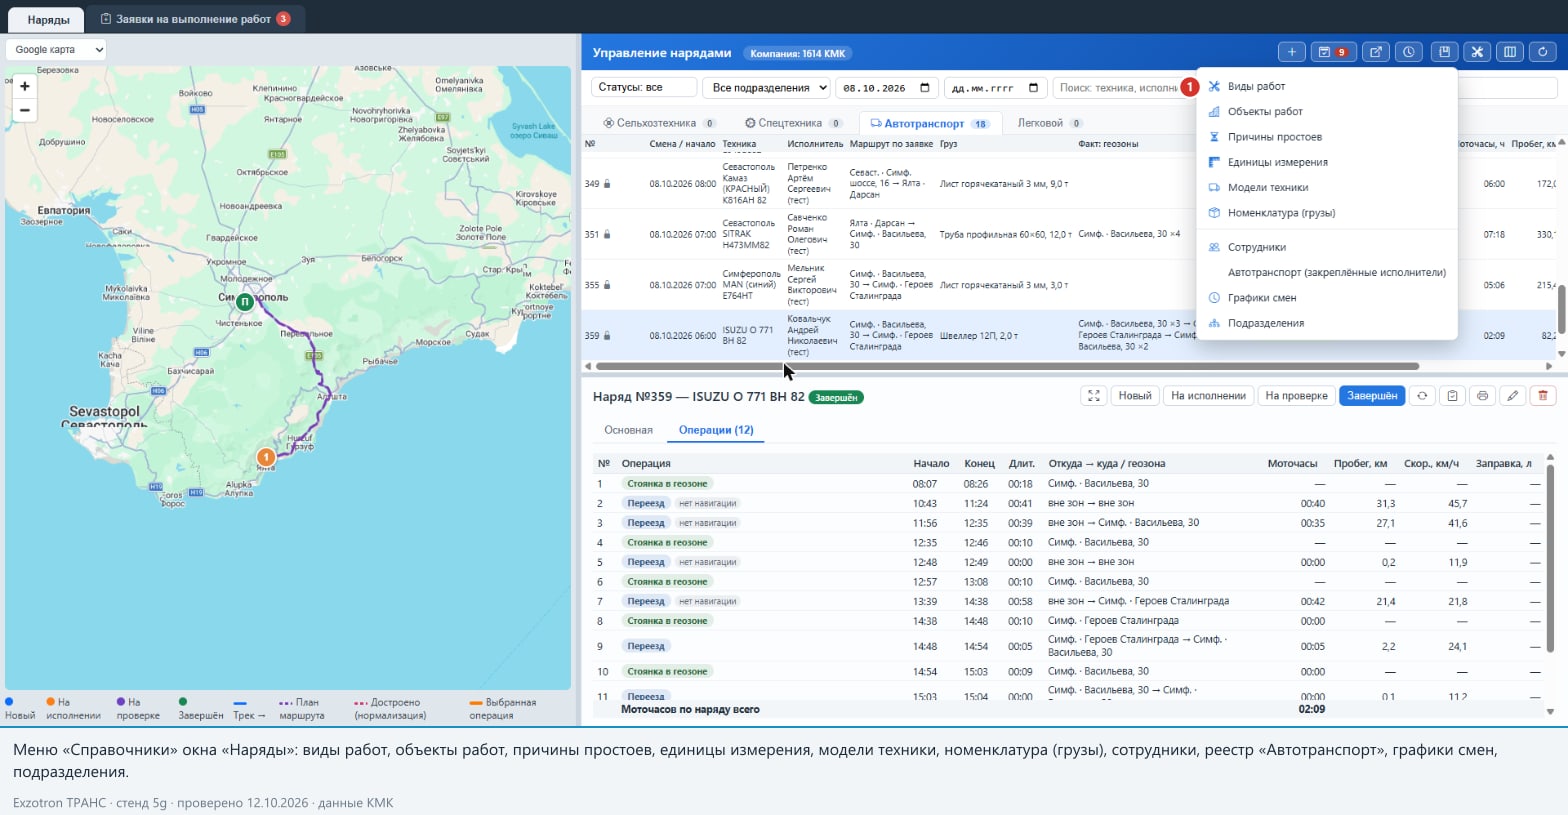Open the clipboard checklist icon for order 359
The height and width of the screenshot is (815, 1568).
(1452, 396)
